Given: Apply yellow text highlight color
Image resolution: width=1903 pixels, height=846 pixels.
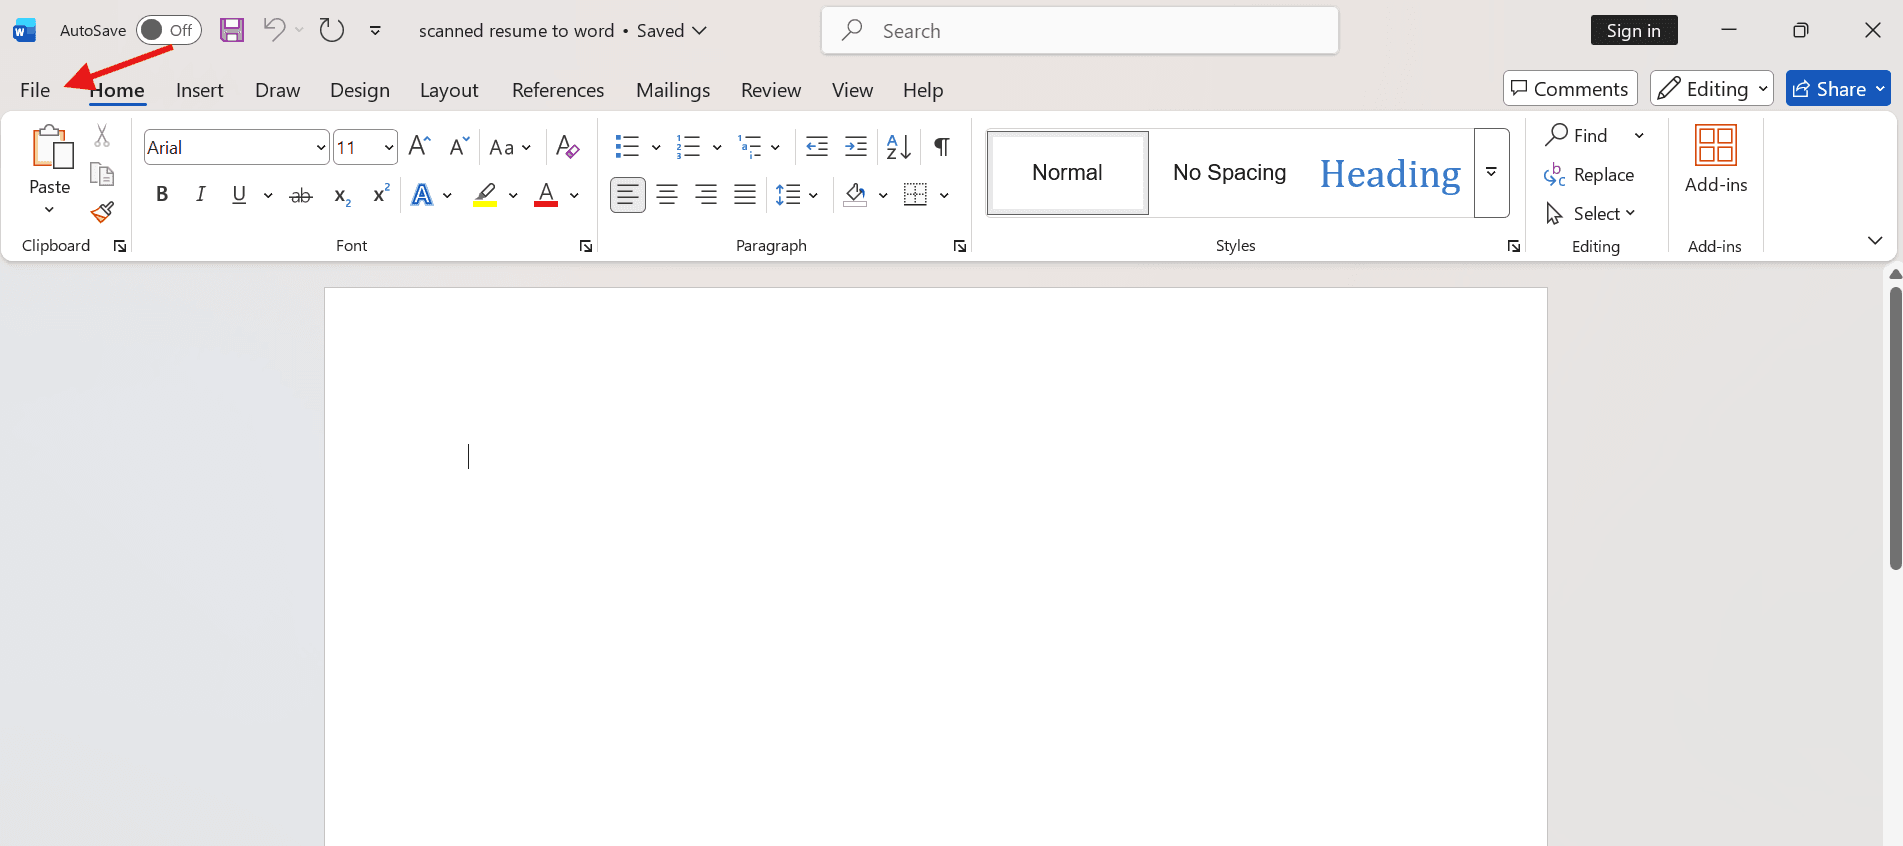Looking at the screenshot, I should point(485,195).
